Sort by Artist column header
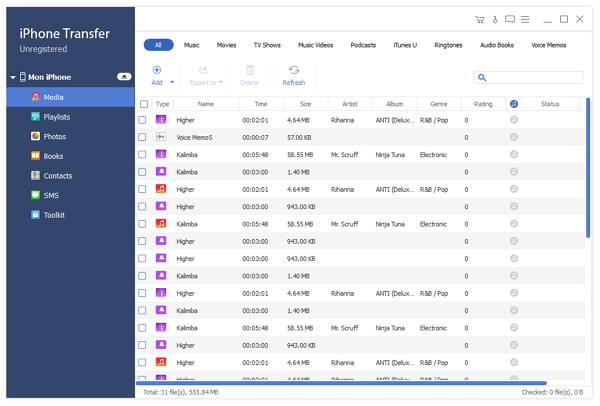The image size is (600, 406). click(350, 104)
